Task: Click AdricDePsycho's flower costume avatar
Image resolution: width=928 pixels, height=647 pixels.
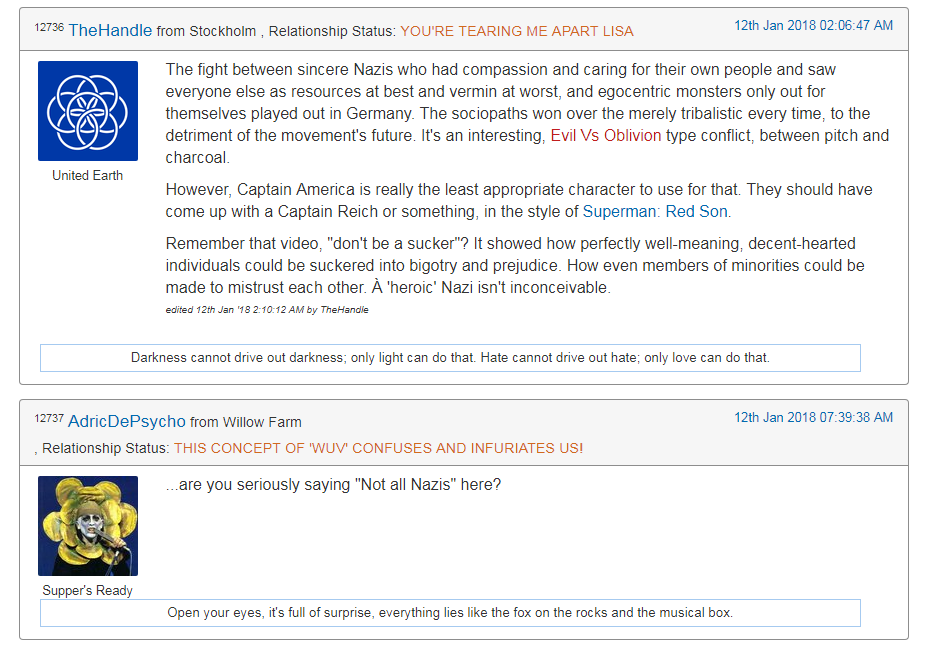Action: tap(88, 526)
